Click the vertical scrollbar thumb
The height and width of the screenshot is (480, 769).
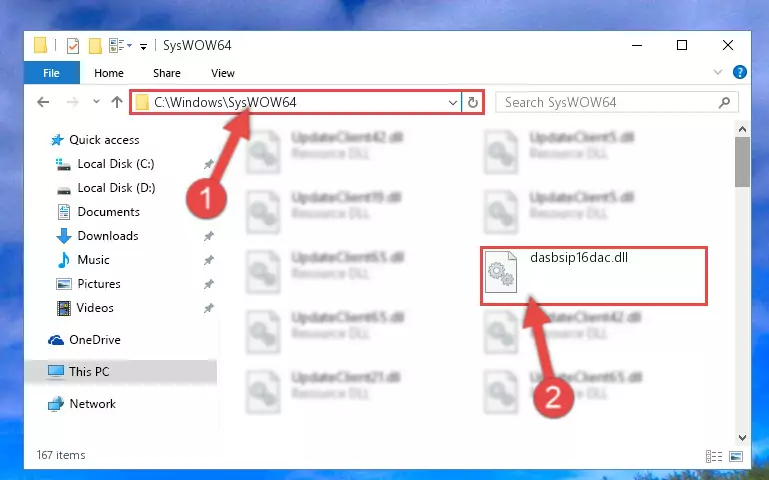tap(742, 162)
